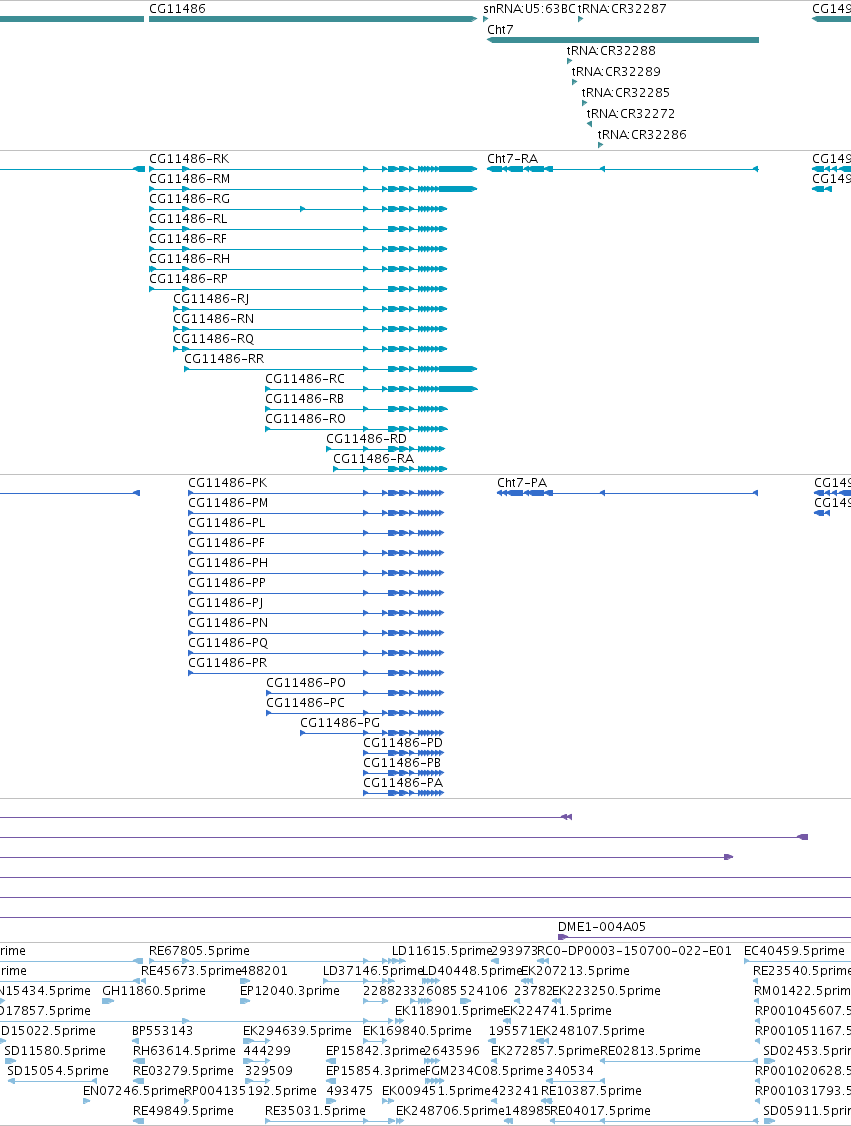The height and width of the screenshot is (1126, 851).
Task: Select EST EK169840.5prime
Action: 417,1030
